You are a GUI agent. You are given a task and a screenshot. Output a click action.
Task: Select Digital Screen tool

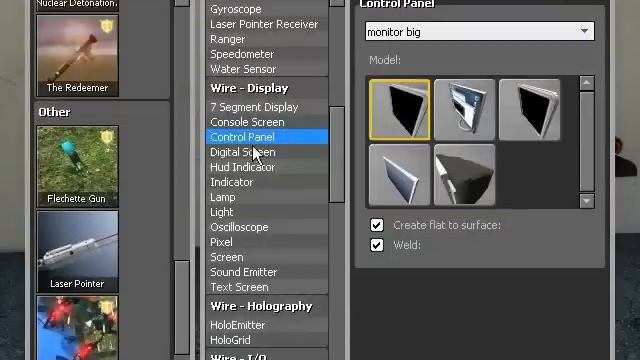pyautogui.click(x=267, y=152)
